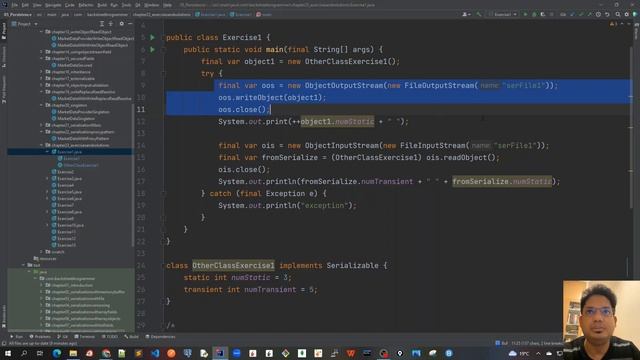Image resolution: width=640 pixels, height=360 pixels.
Task: Open the Window menu
Action: point(151,5)
